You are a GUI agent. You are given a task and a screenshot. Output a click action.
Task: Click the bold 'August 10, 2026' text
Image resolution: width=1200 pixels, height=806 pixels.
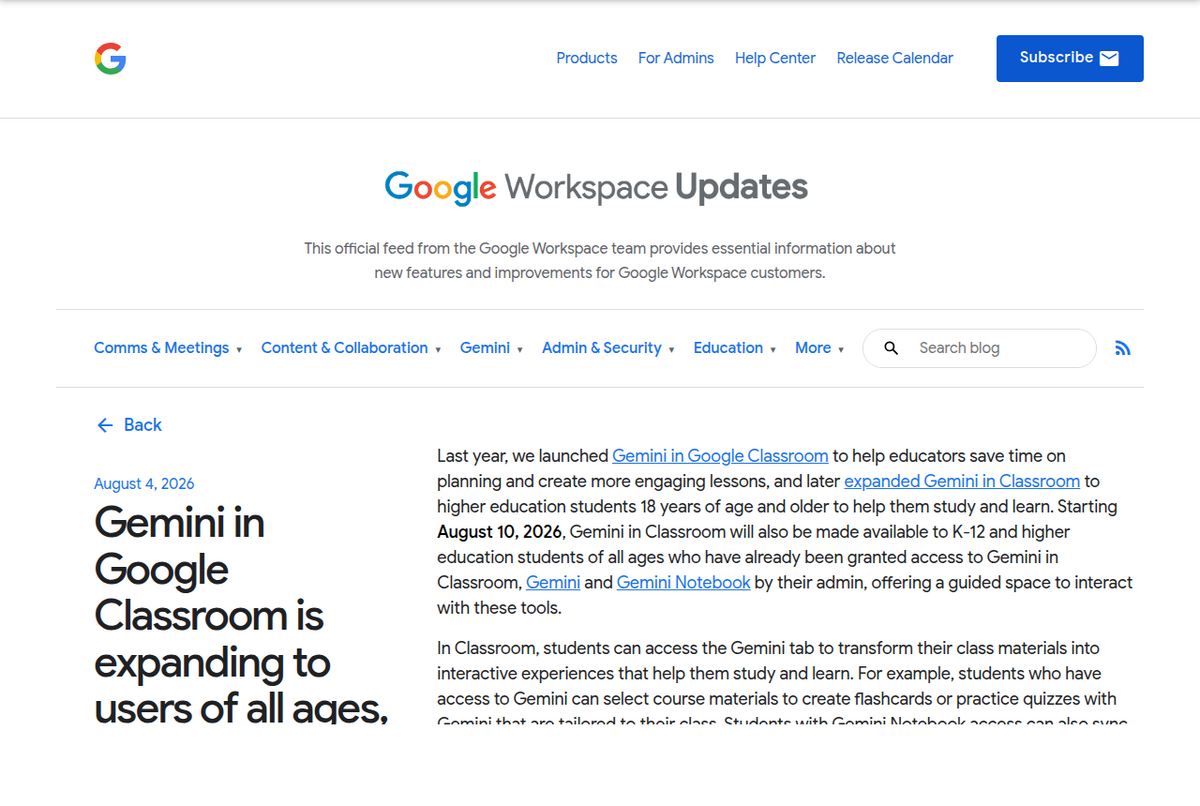501,532
